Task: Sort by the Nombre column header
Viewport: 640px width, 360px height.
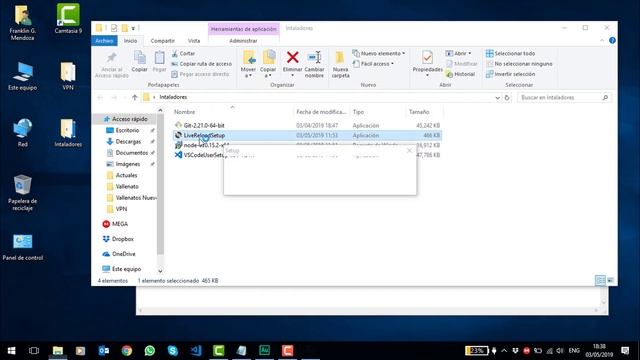Action: 184,112
